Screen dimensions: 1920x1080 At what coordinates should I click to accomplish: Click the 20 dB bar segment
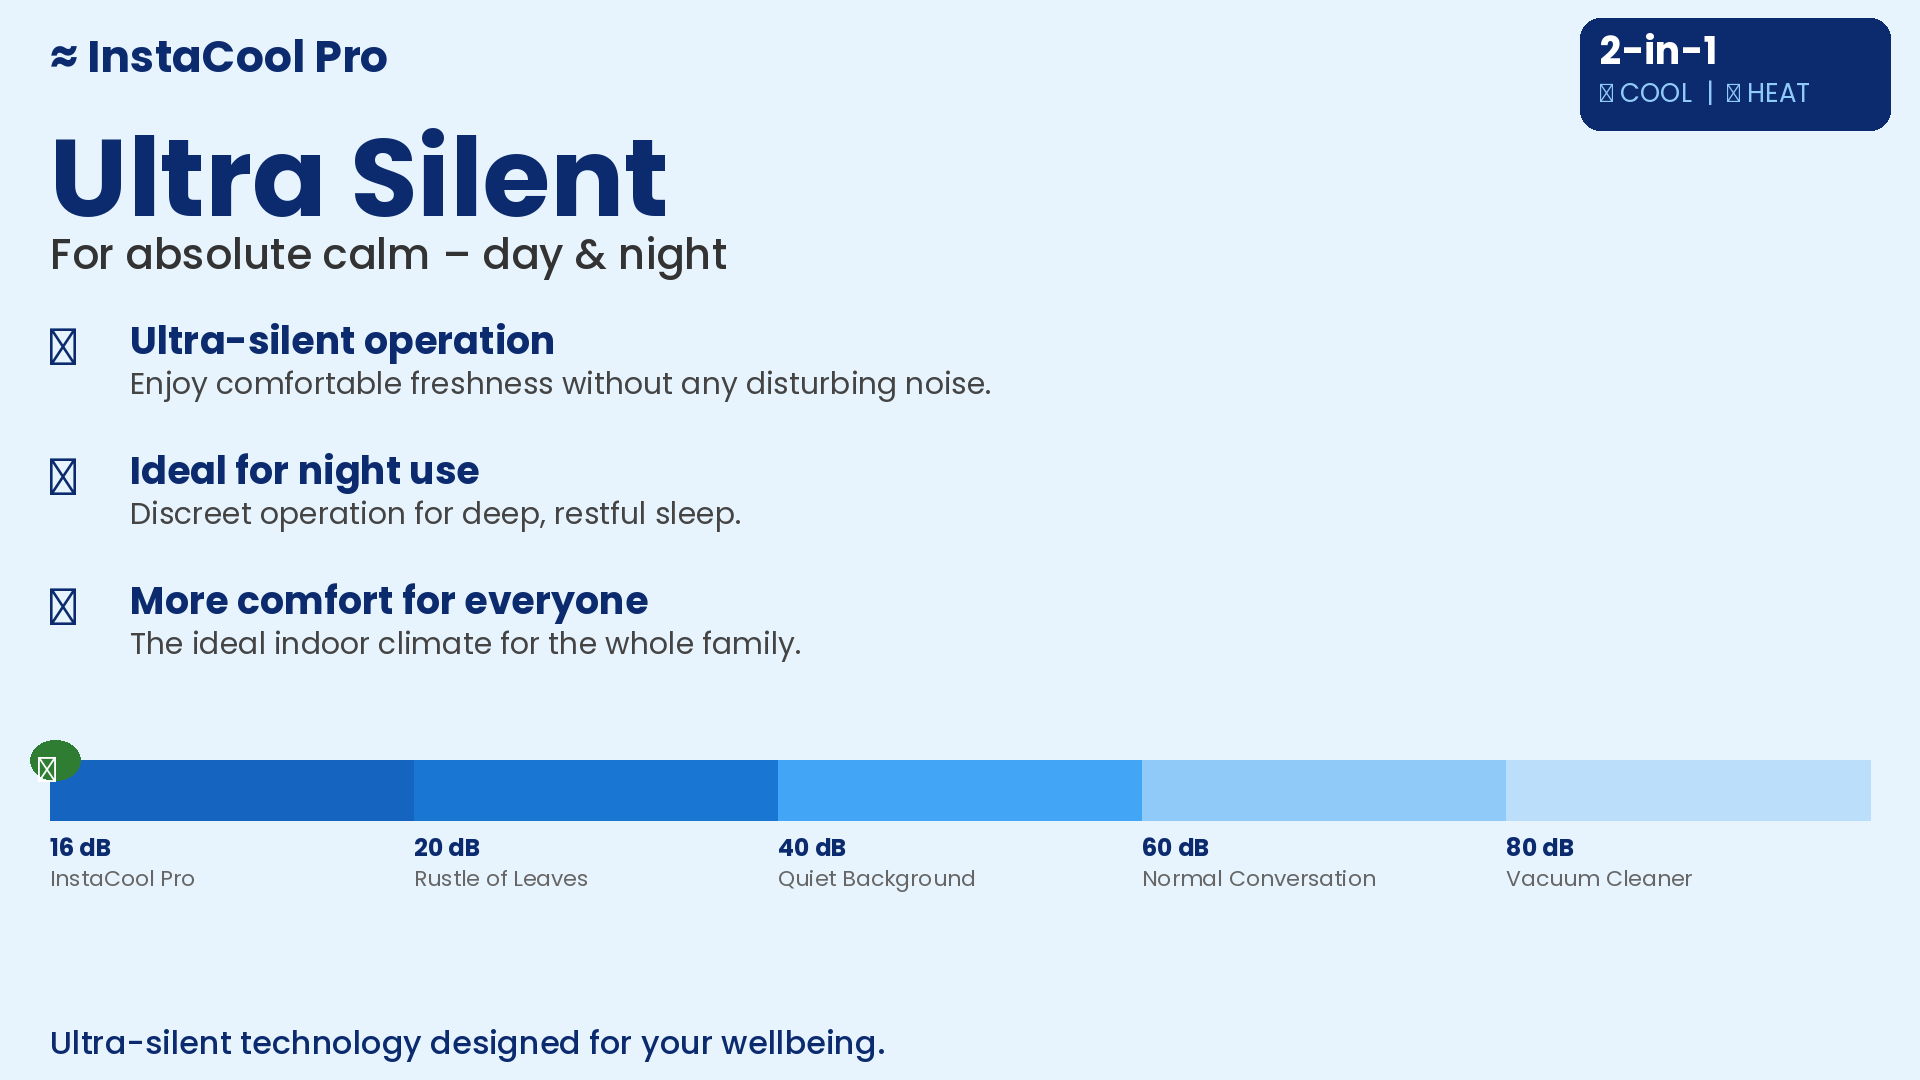596,790
